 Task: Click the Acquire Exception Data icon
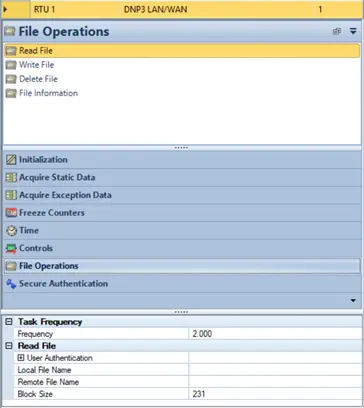[11, 195]
